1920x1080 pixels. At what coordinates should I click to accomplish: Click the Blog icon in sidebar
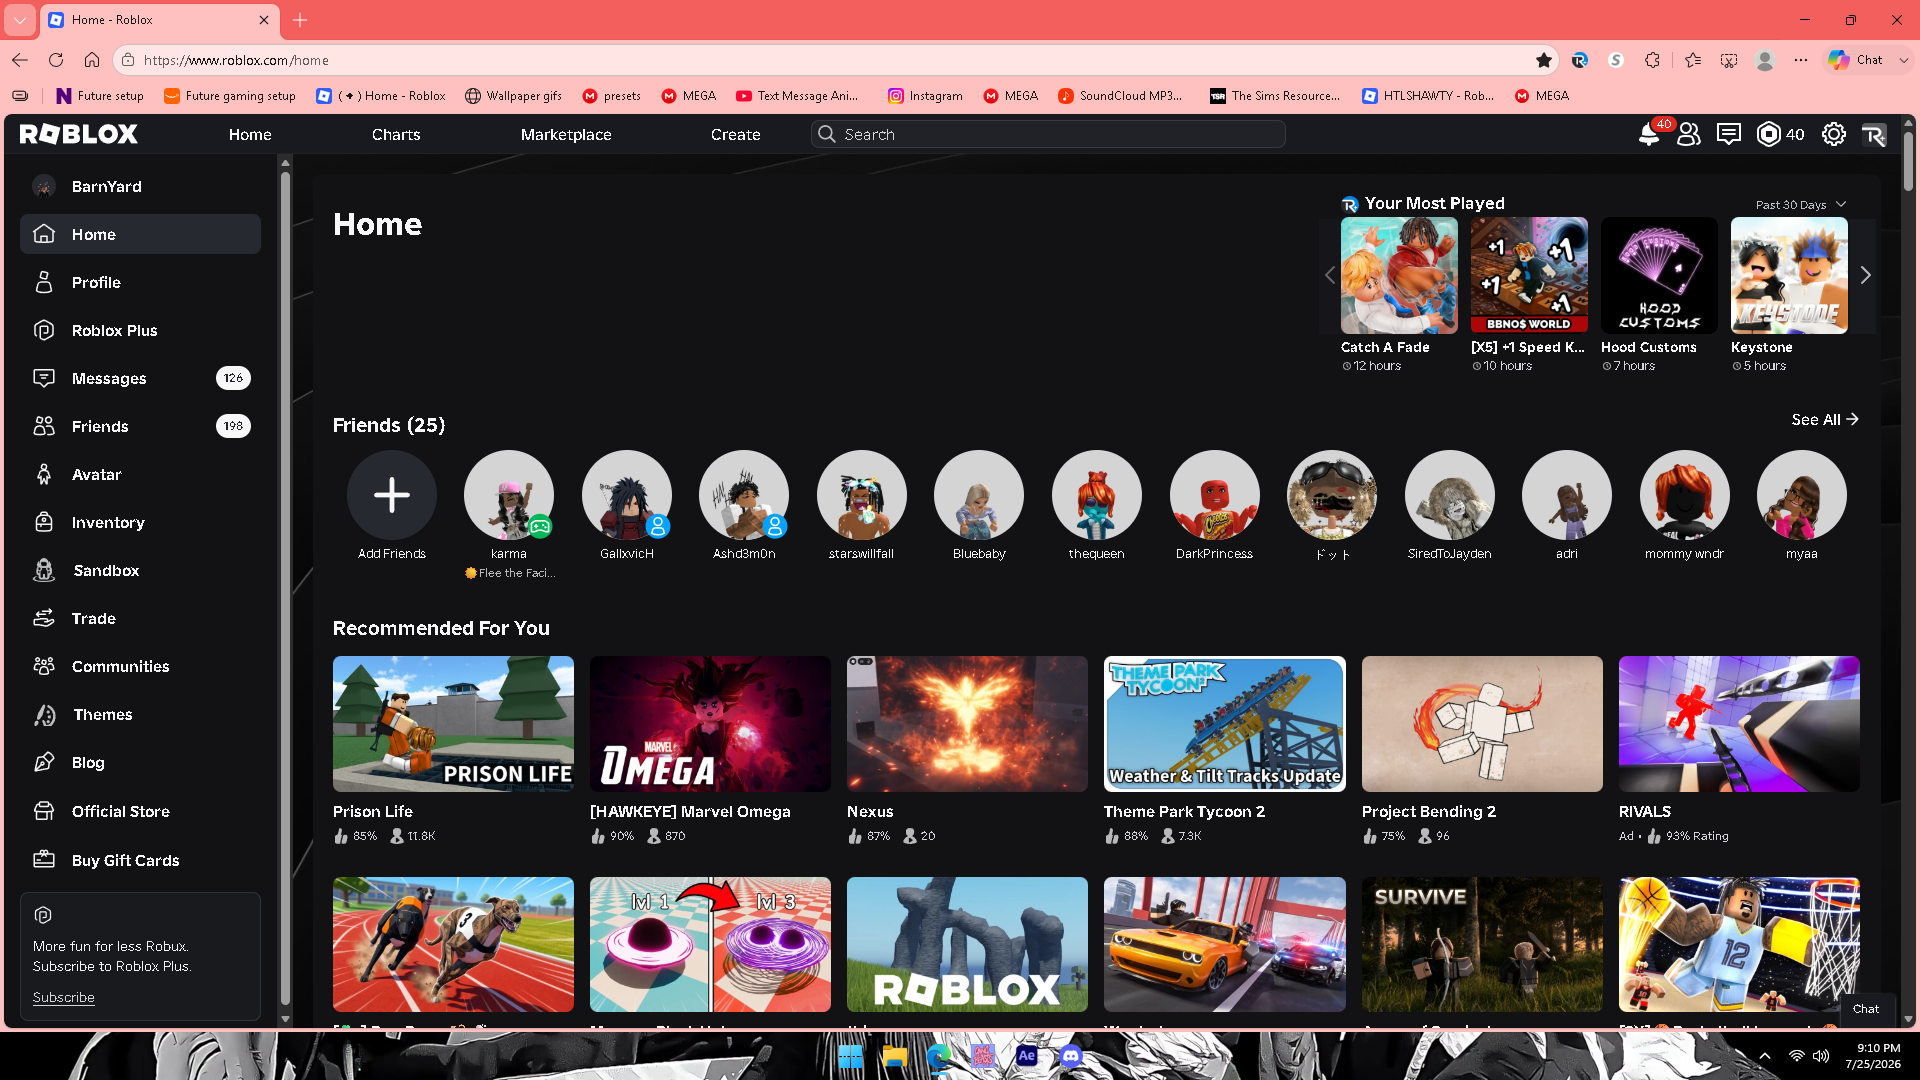tap(44, 762)
